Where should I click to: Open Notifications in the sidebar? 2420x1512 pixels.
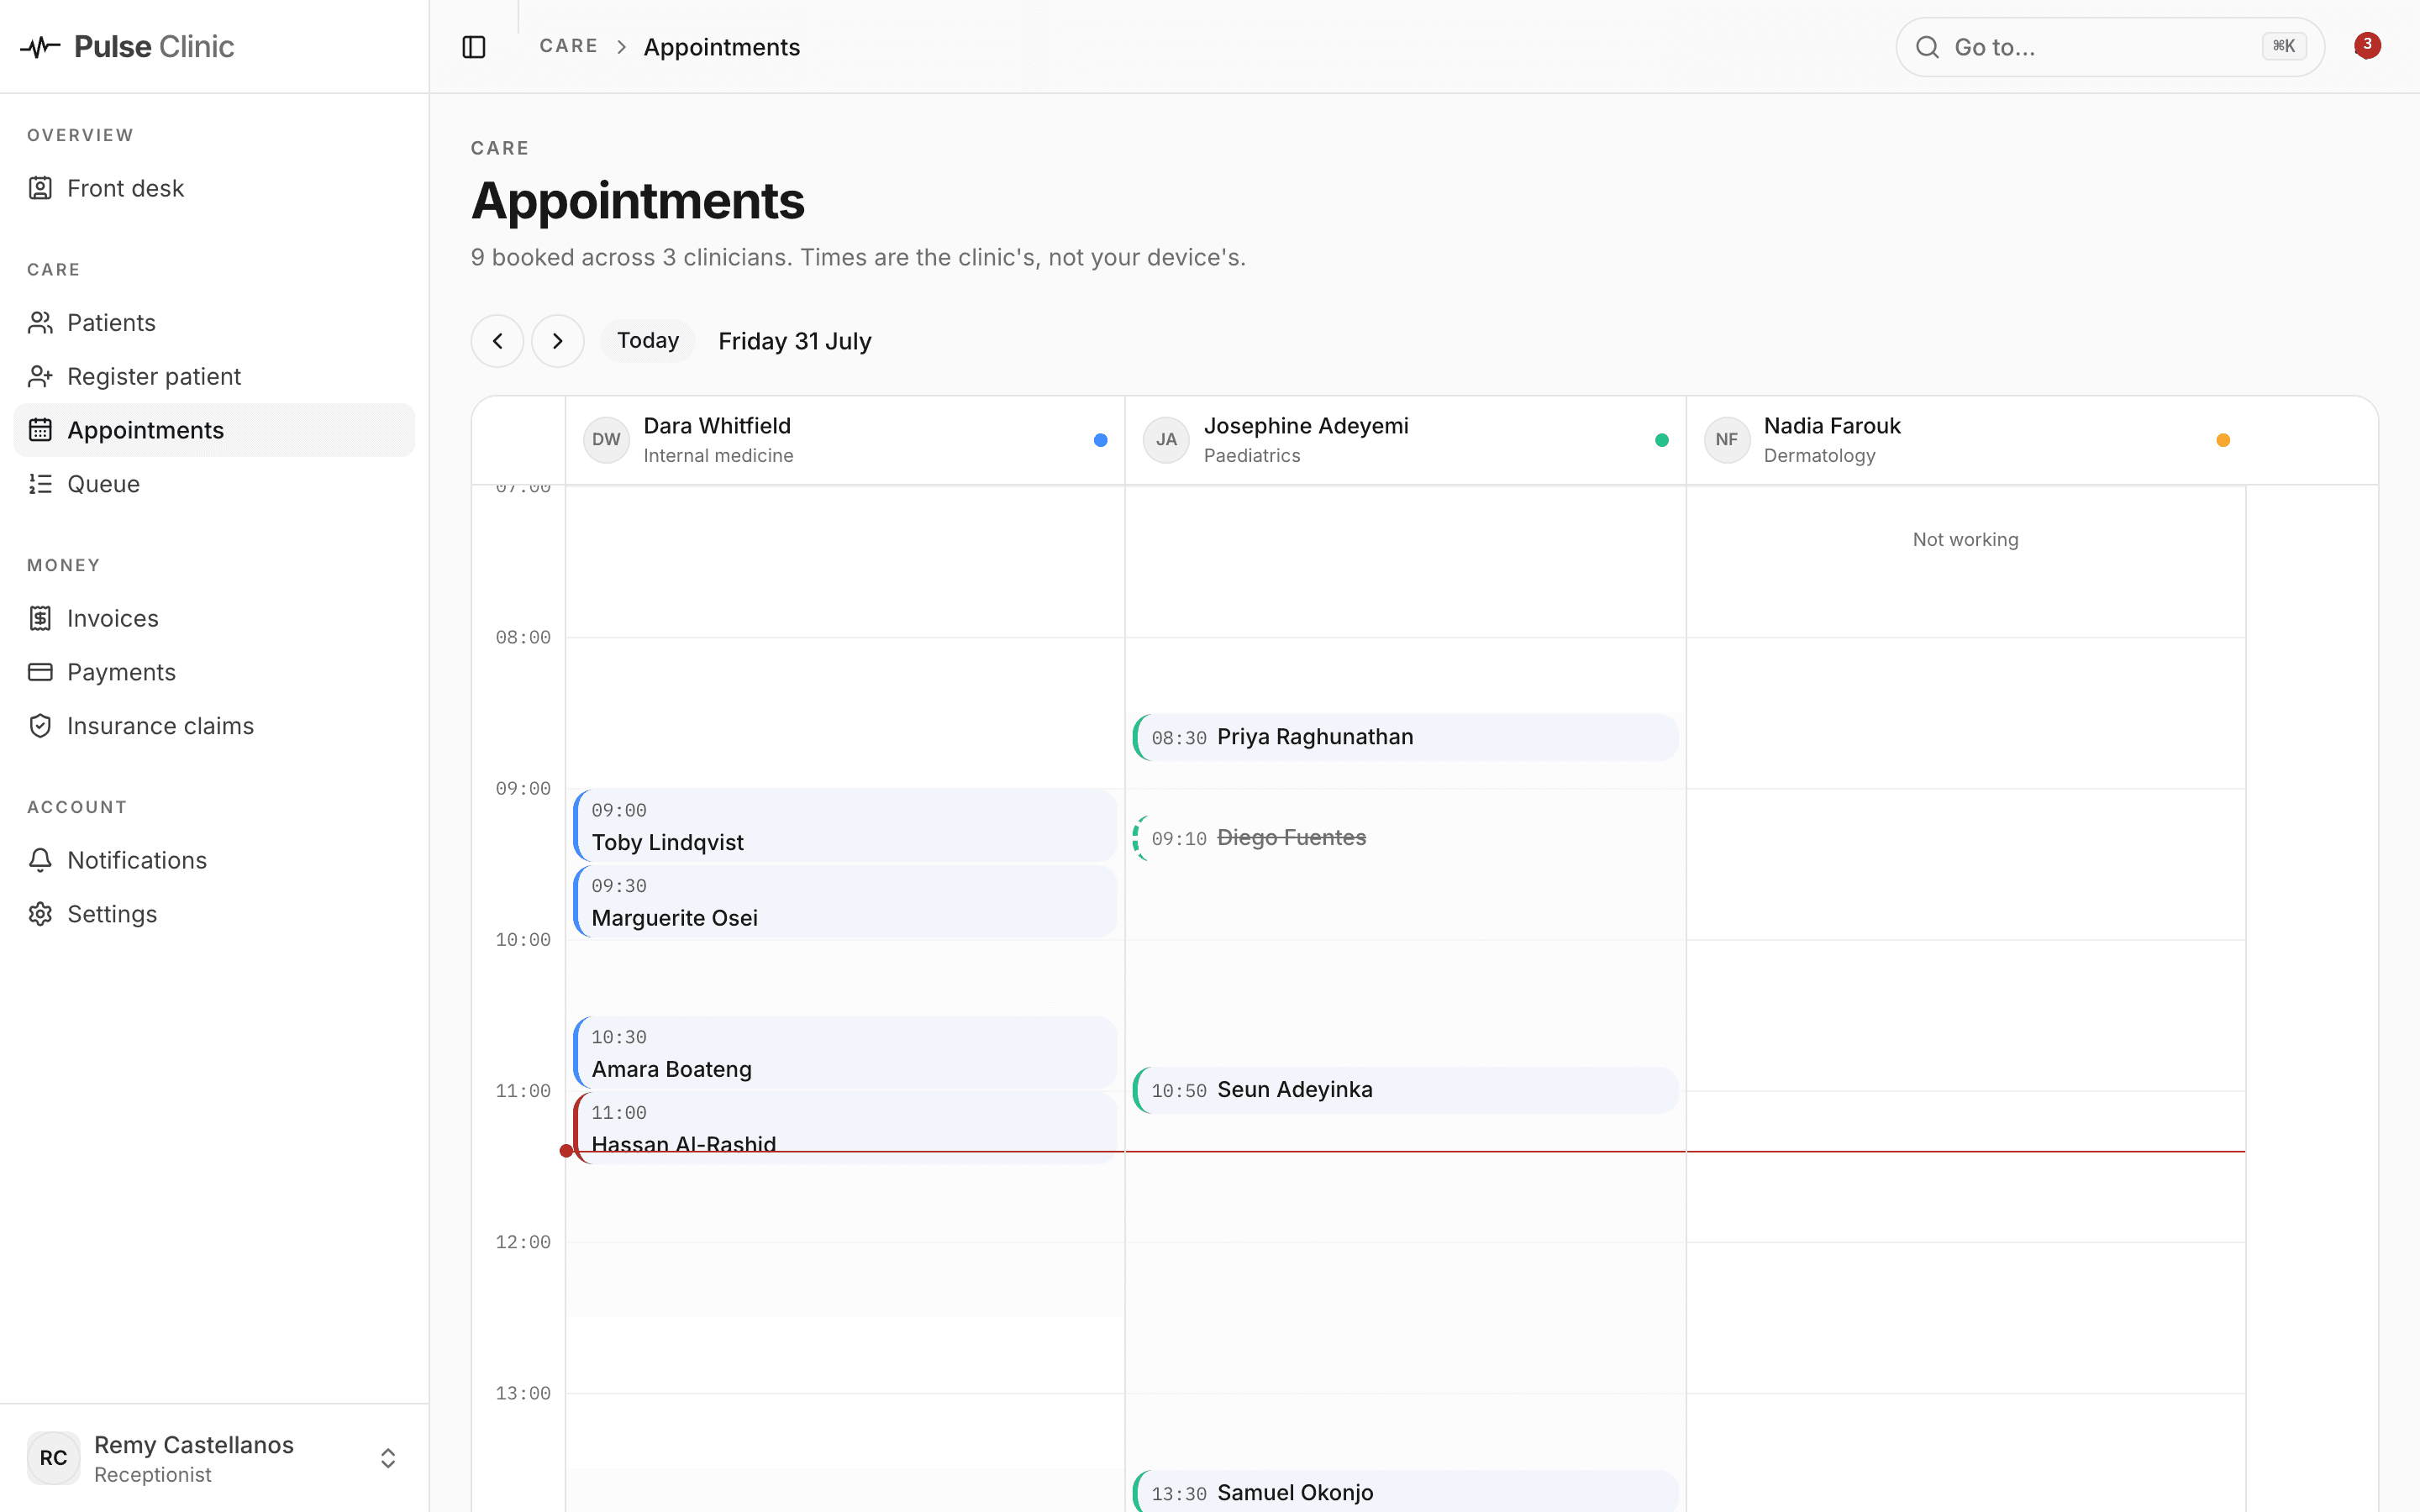coord(214,860)
